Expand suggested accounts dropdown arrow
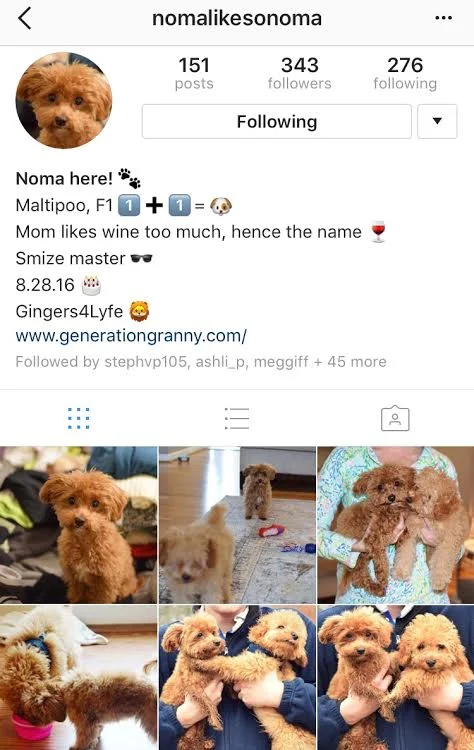This screenshot has width=474, height=750. [437, 121]
